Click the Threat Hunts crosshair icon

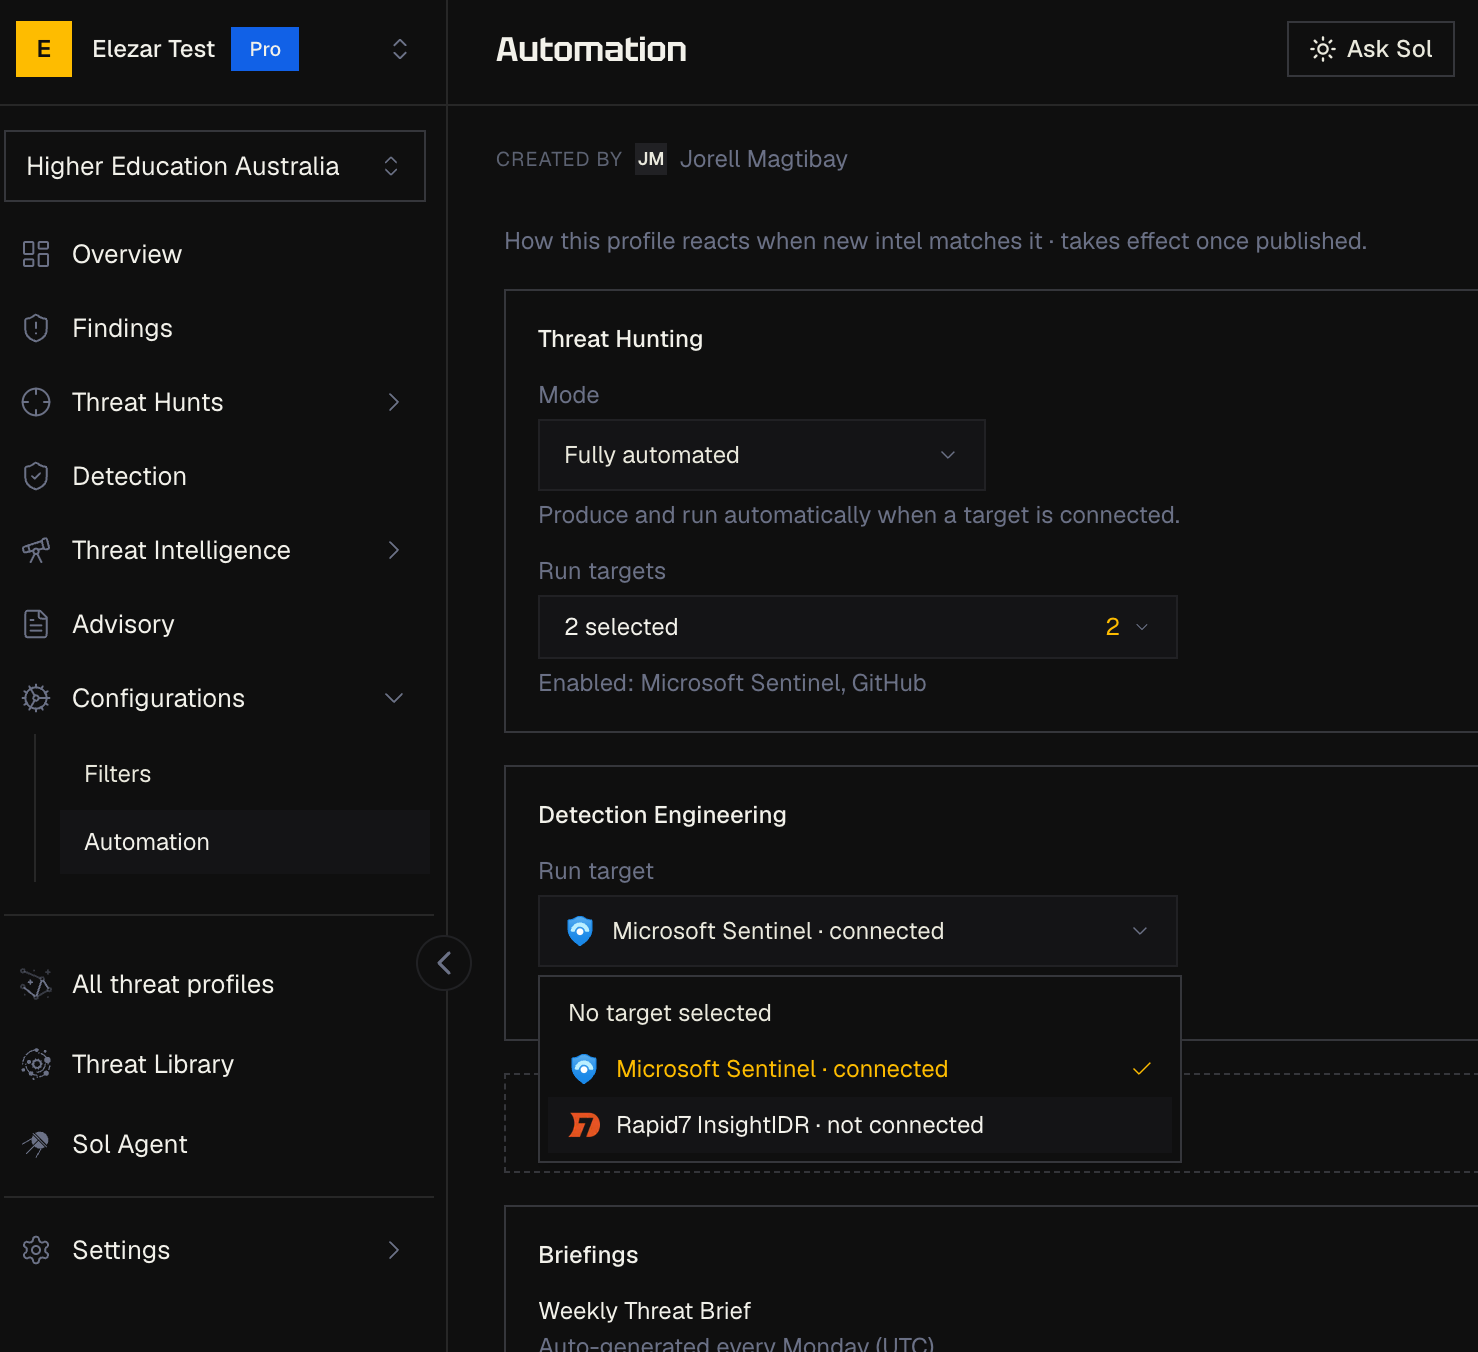[x=36, y=402]
